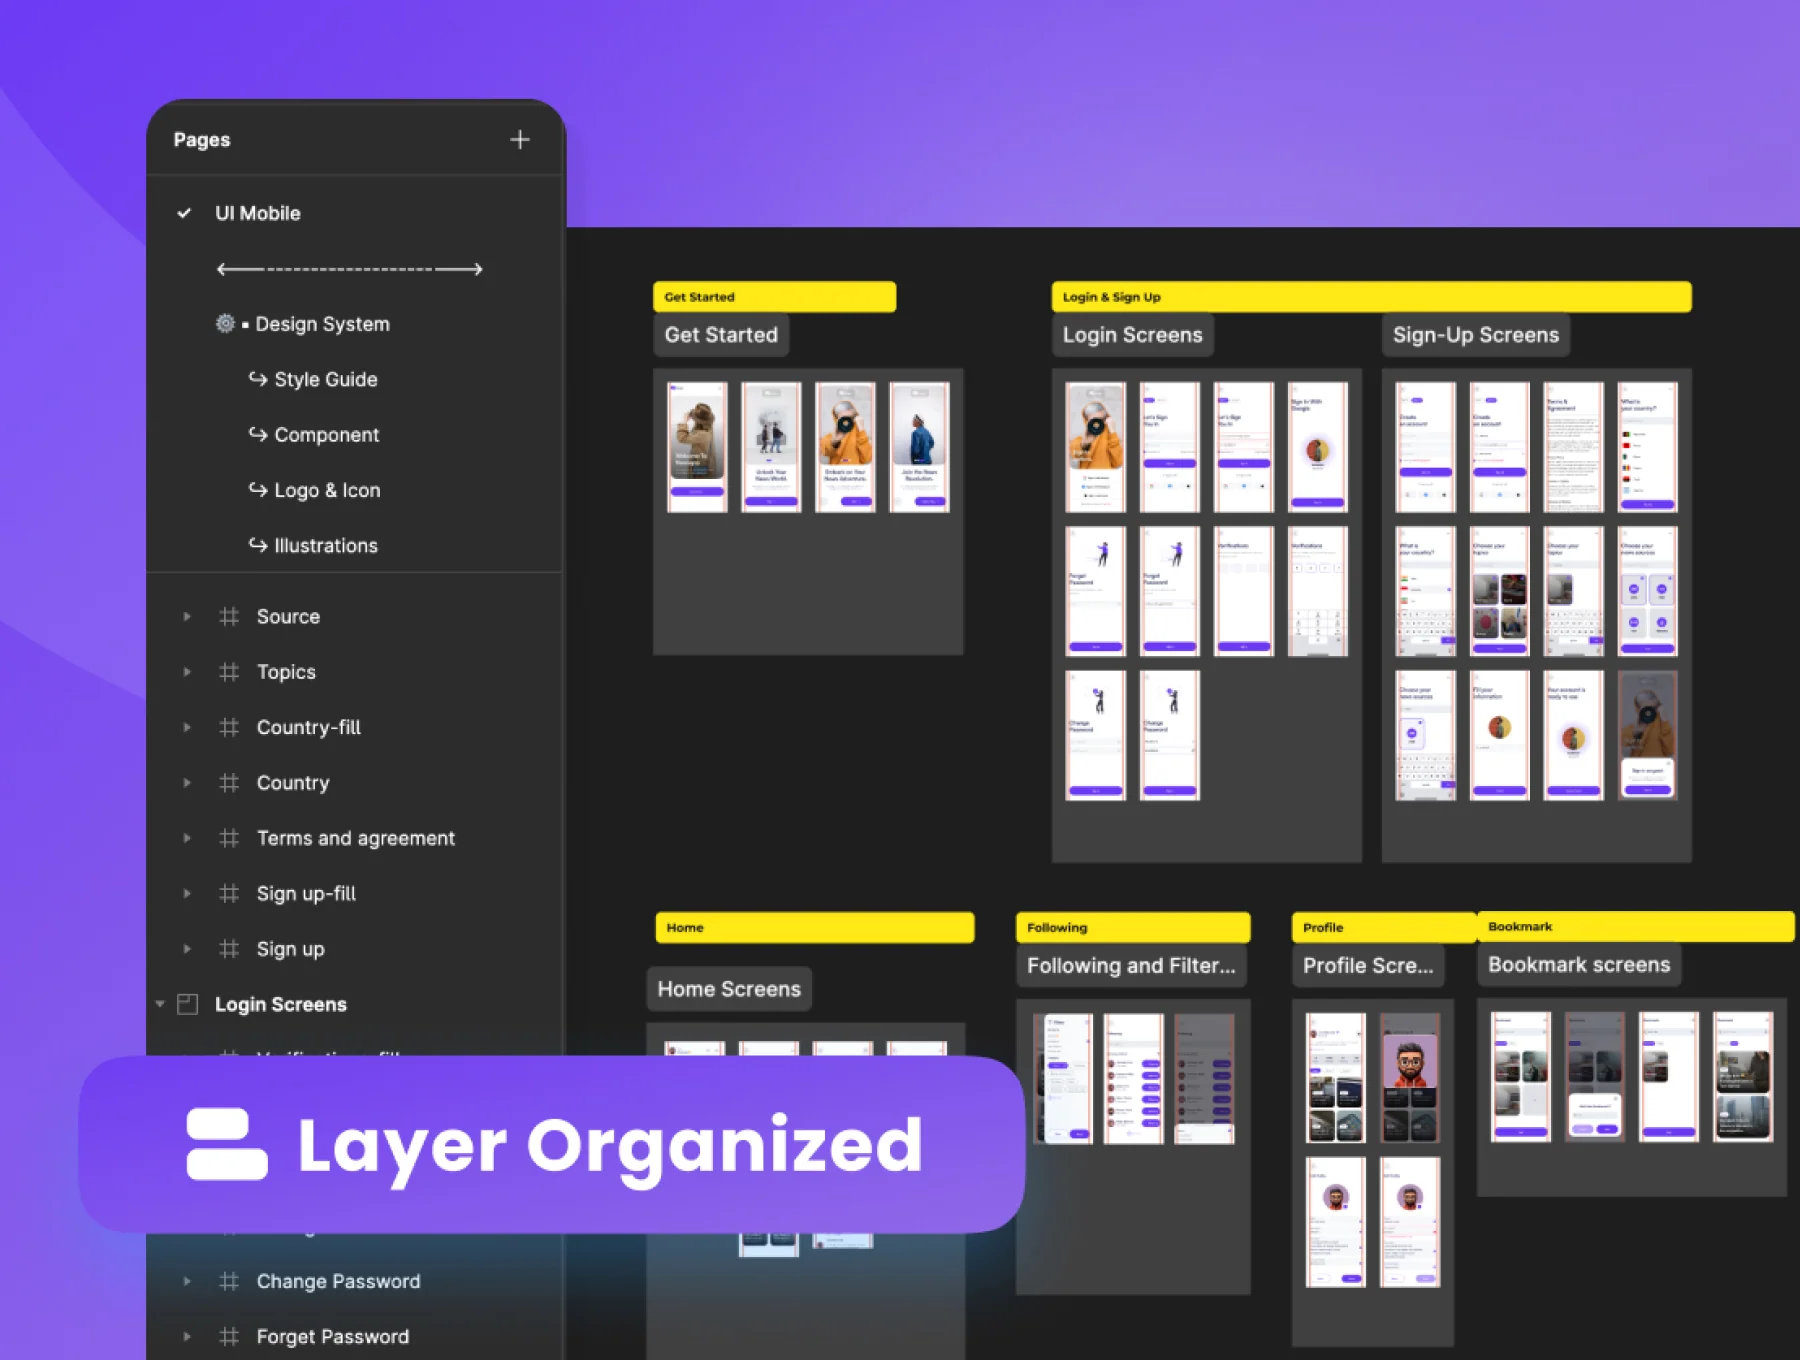1800x1360 pixels.
Task: Click the yellow Home label bar
Action: tap(815, 927)
